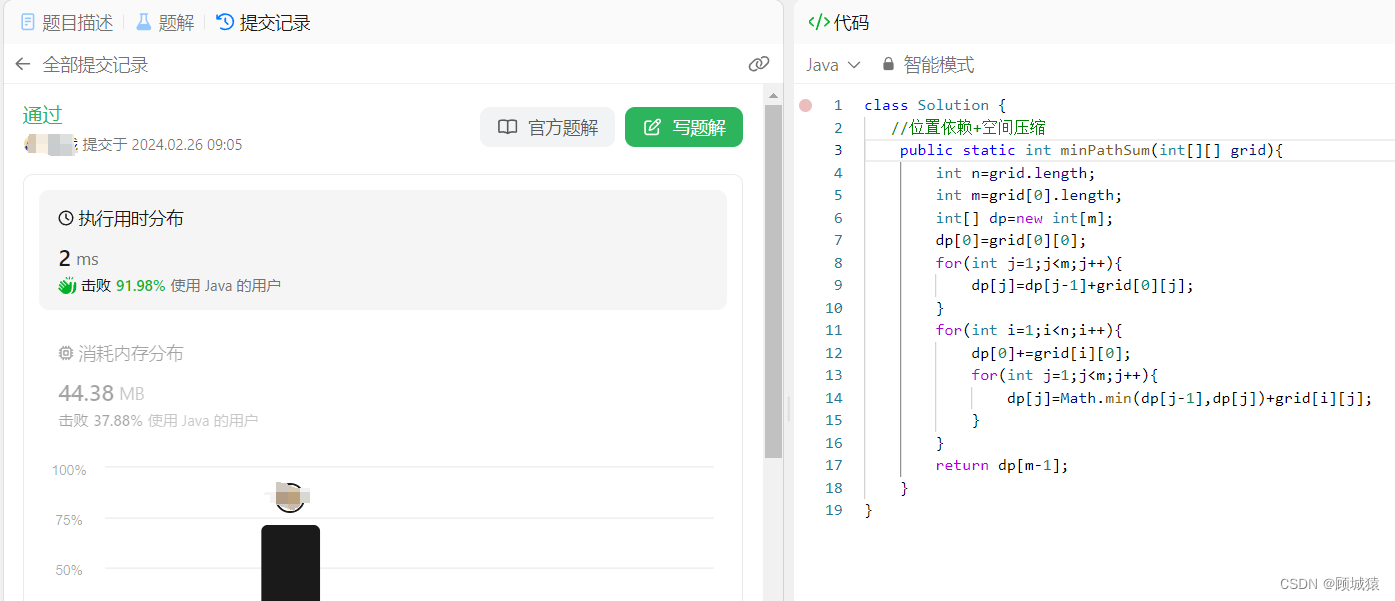Click the line 'int[] dp=new int[m];'

(x=1024, y=218)
